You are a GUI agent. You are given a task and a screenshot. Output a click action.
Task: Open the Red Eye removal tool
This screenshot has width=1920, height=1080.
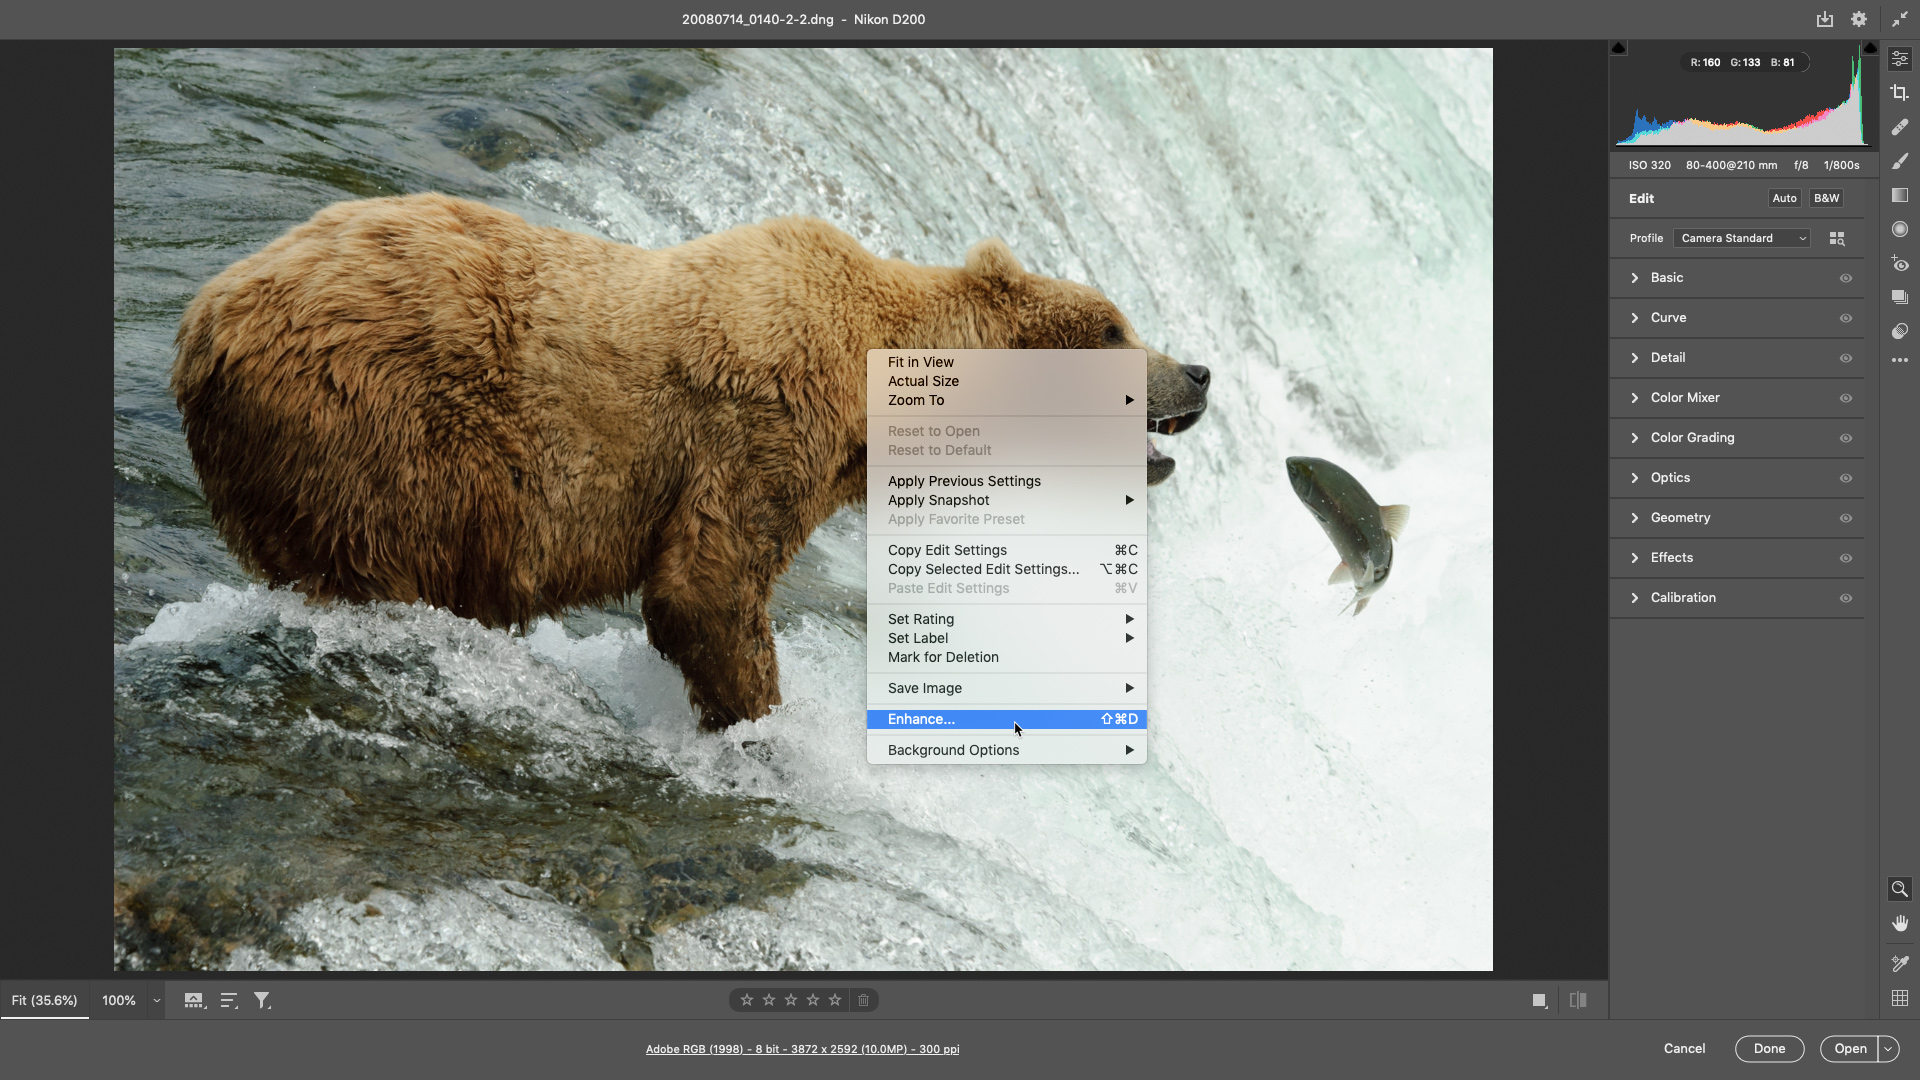tap(1900, 264)
